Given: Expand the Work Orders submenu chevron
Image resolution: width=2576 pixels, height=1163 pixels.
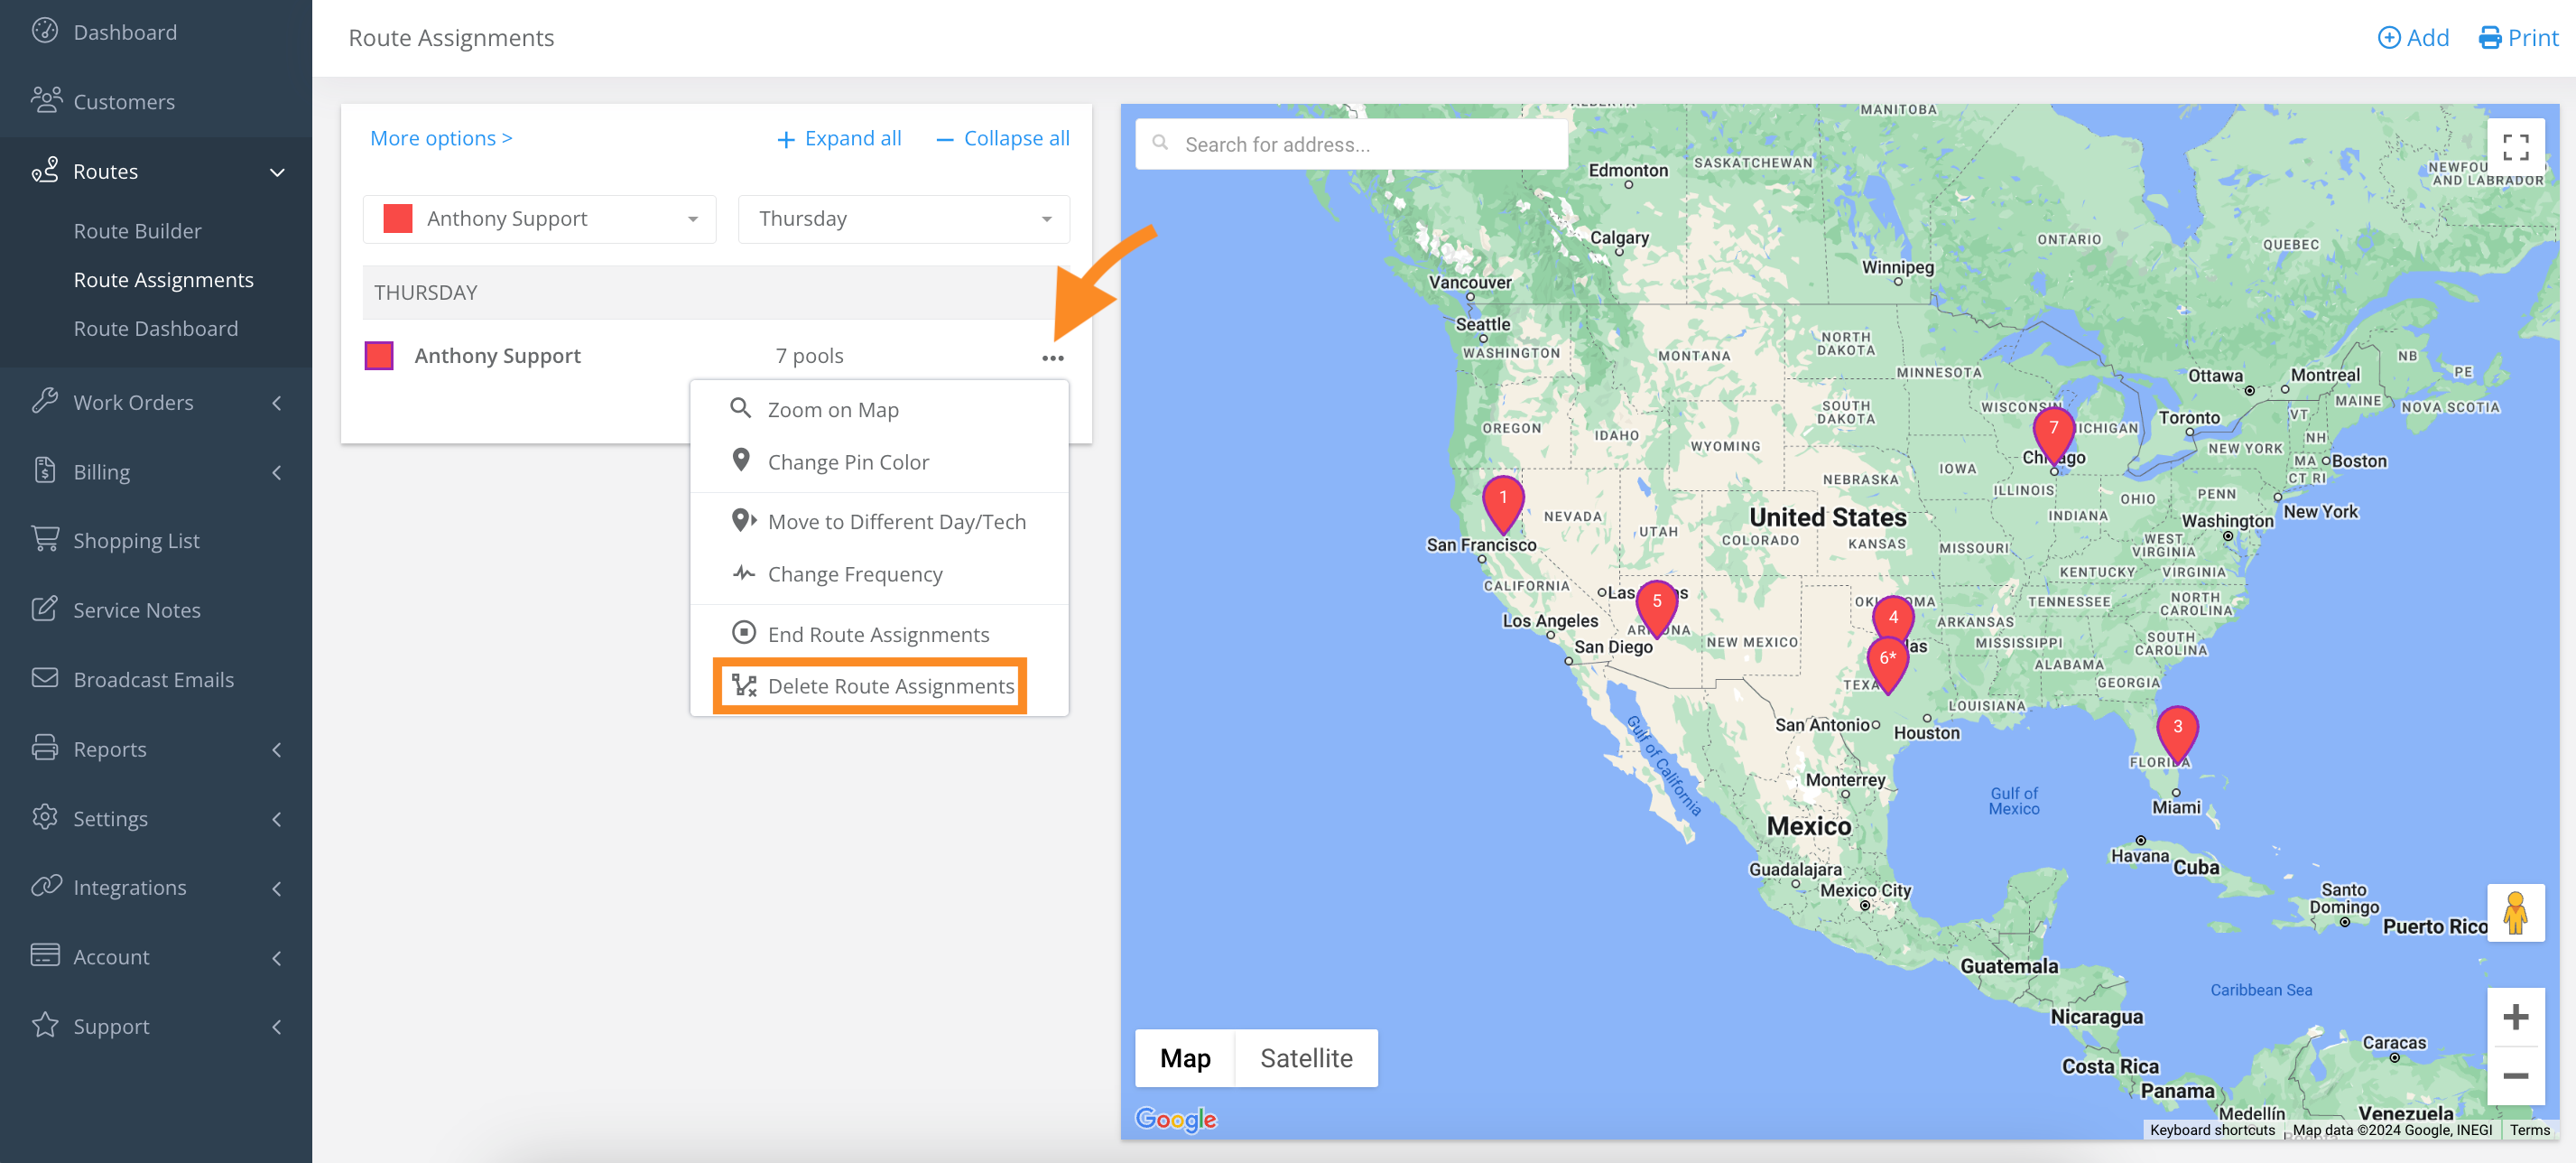Looking at the screenshot, I should coord(277,403).
